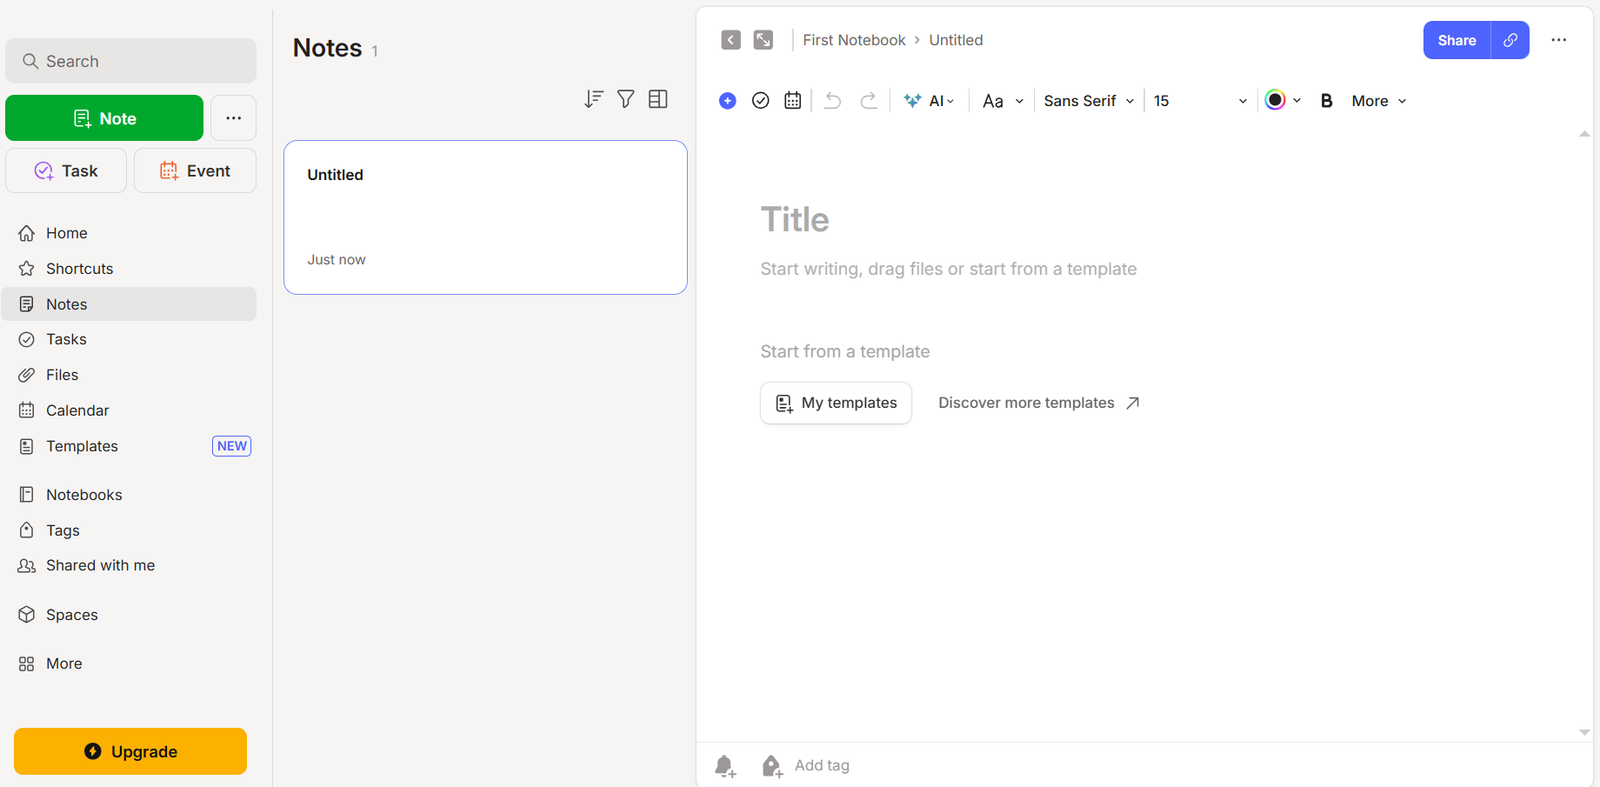Click the calendar event icon in toolbar
Screen dimensions: 1600x787
click(793, 101)
